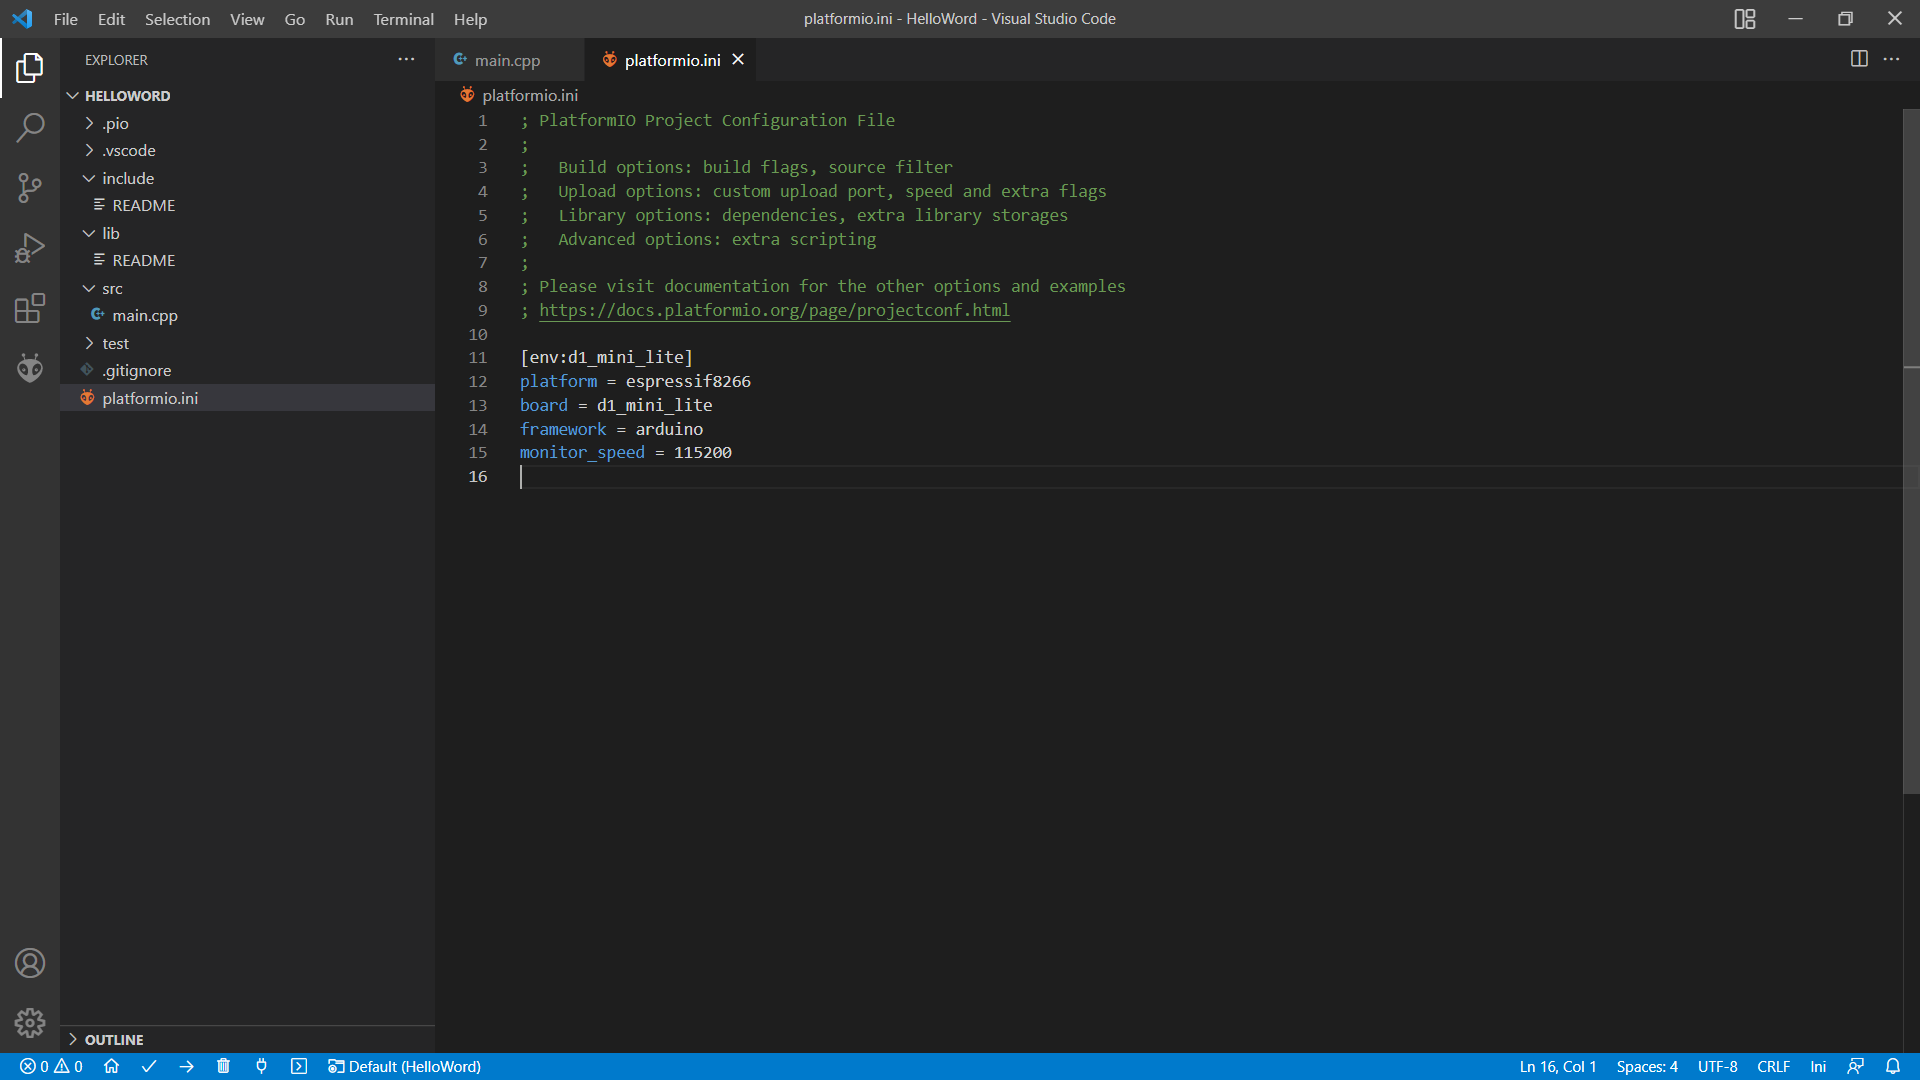The height and width of the screenshot is (1080, 1920).
Task: Open the View menu
Action: [x=247, y=19]
